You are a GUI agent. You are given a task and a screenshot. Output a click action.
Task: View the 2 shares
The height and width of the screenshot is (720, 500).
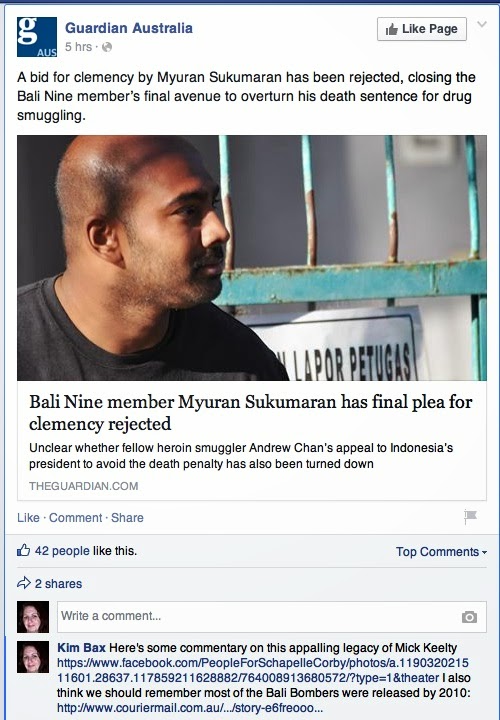58,584
